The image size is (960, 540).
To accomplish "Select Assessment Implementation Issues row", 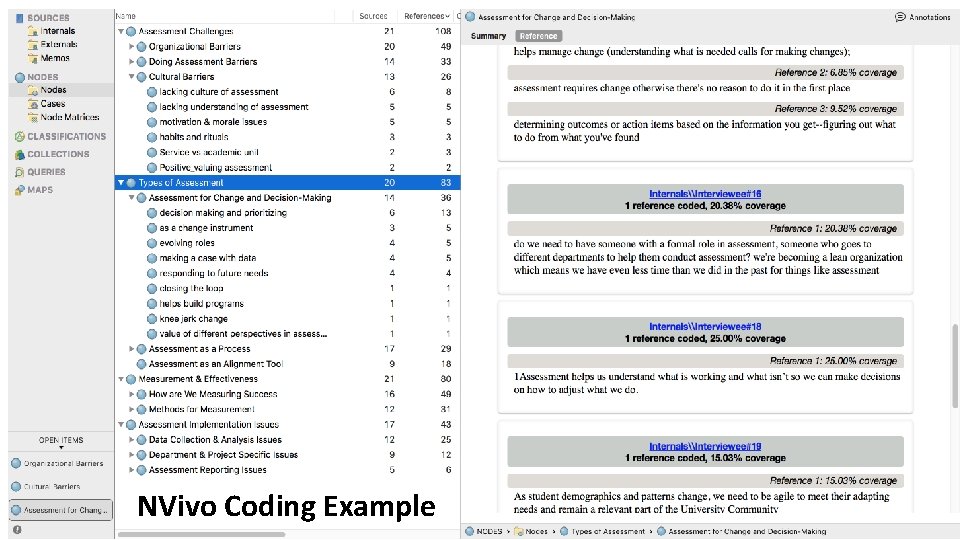I will point(287,425).
